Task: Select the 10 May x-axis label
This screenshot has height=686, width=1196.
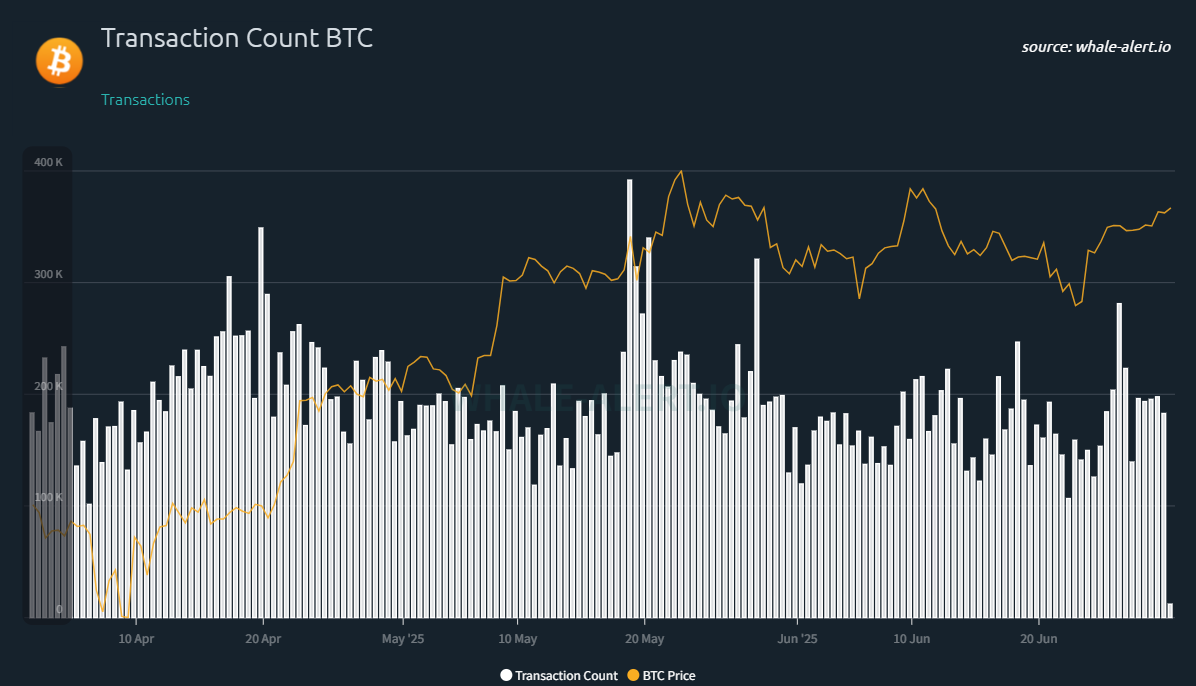Action: (x=518, y=638)
